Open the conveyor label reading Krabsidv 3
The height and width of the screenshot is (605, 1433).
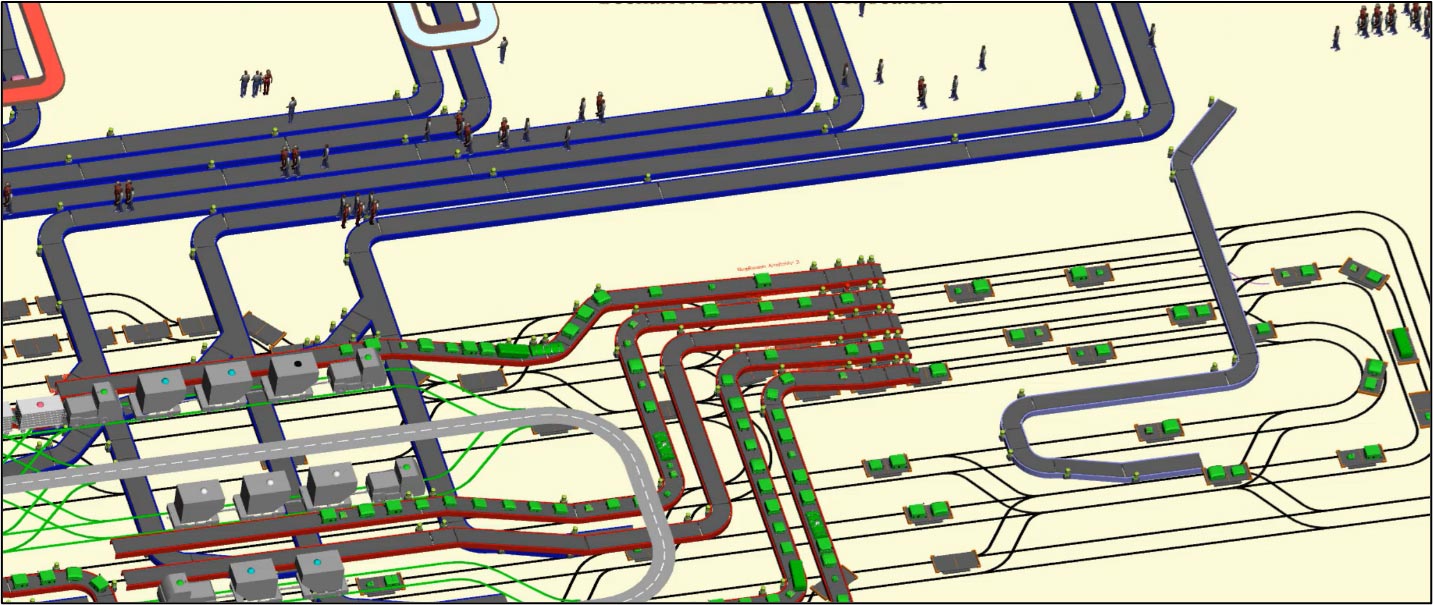766,265
